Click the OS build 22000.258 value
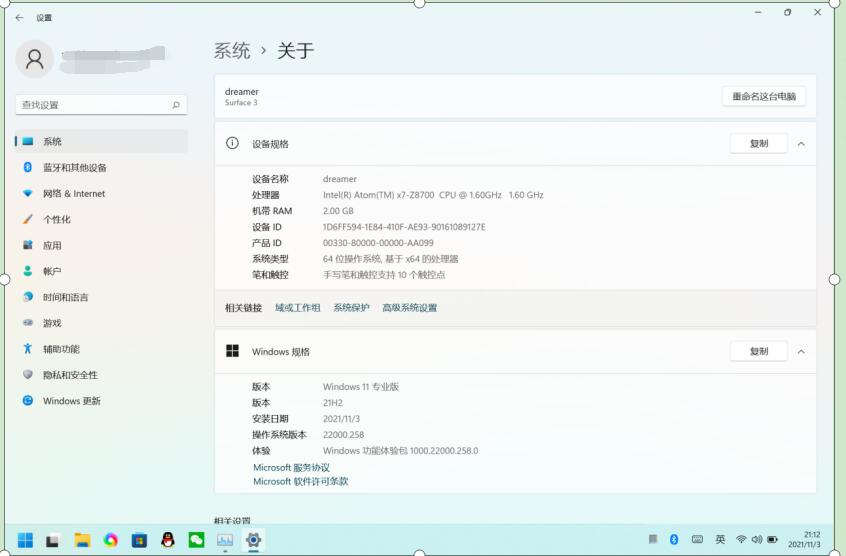This screenshot has width=846, height=556. (x=343, y=435)
